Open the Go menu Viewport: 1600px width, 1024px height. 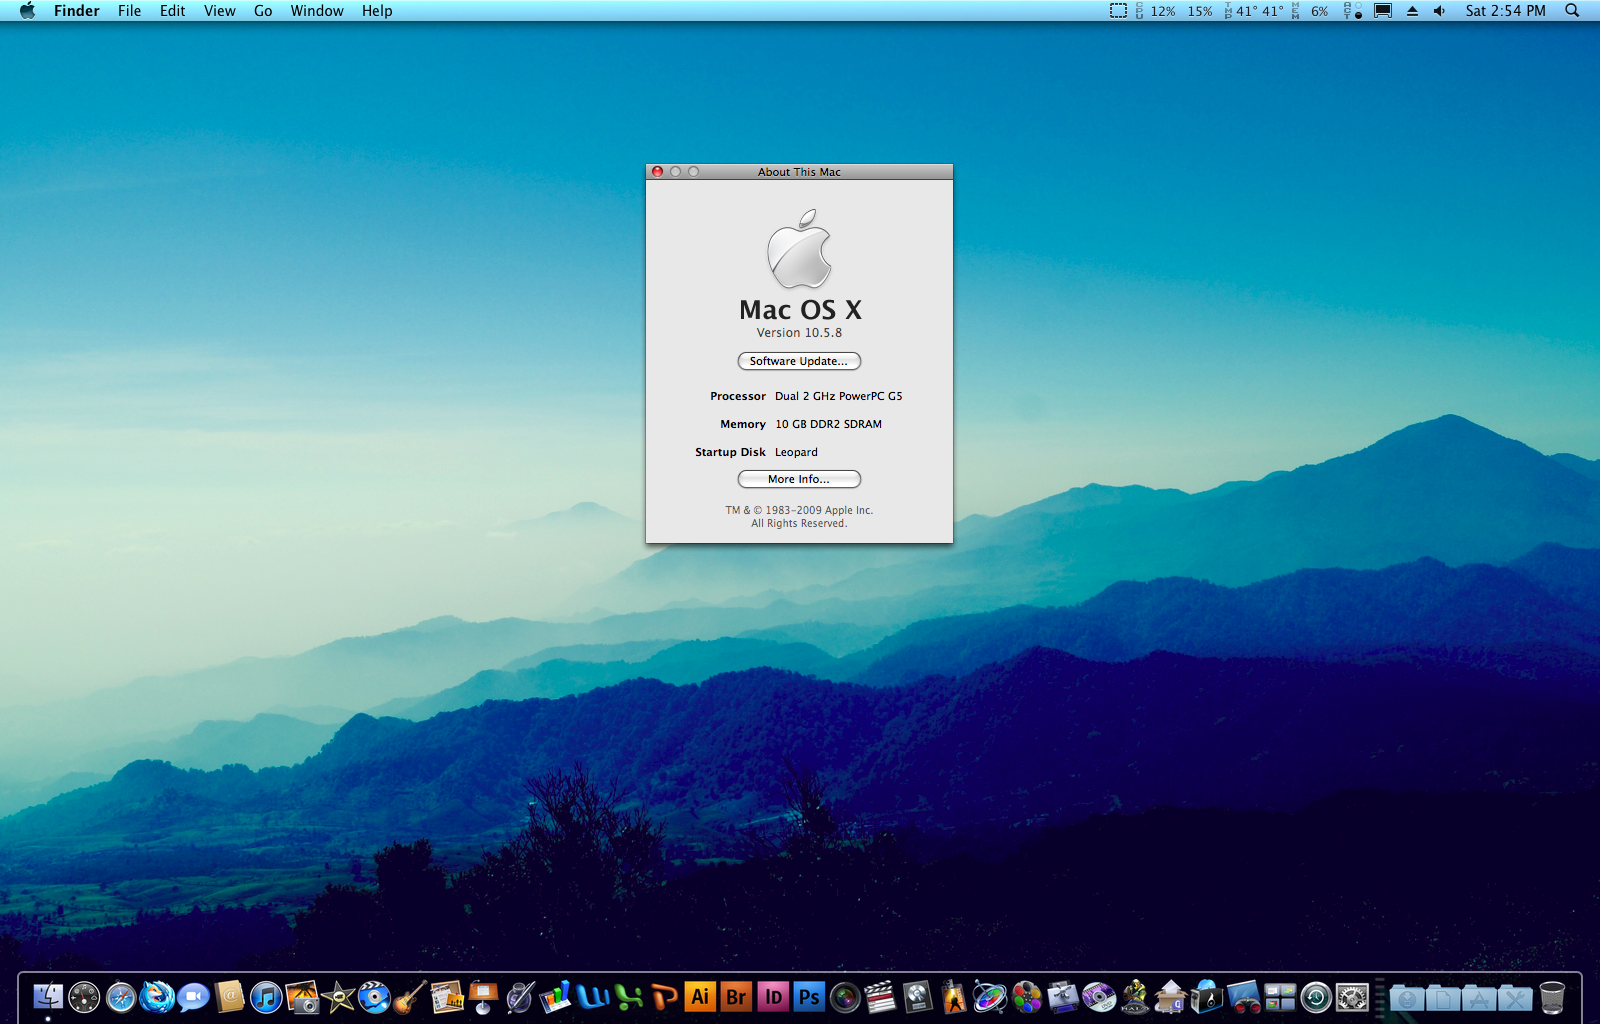tap(263, 11)
